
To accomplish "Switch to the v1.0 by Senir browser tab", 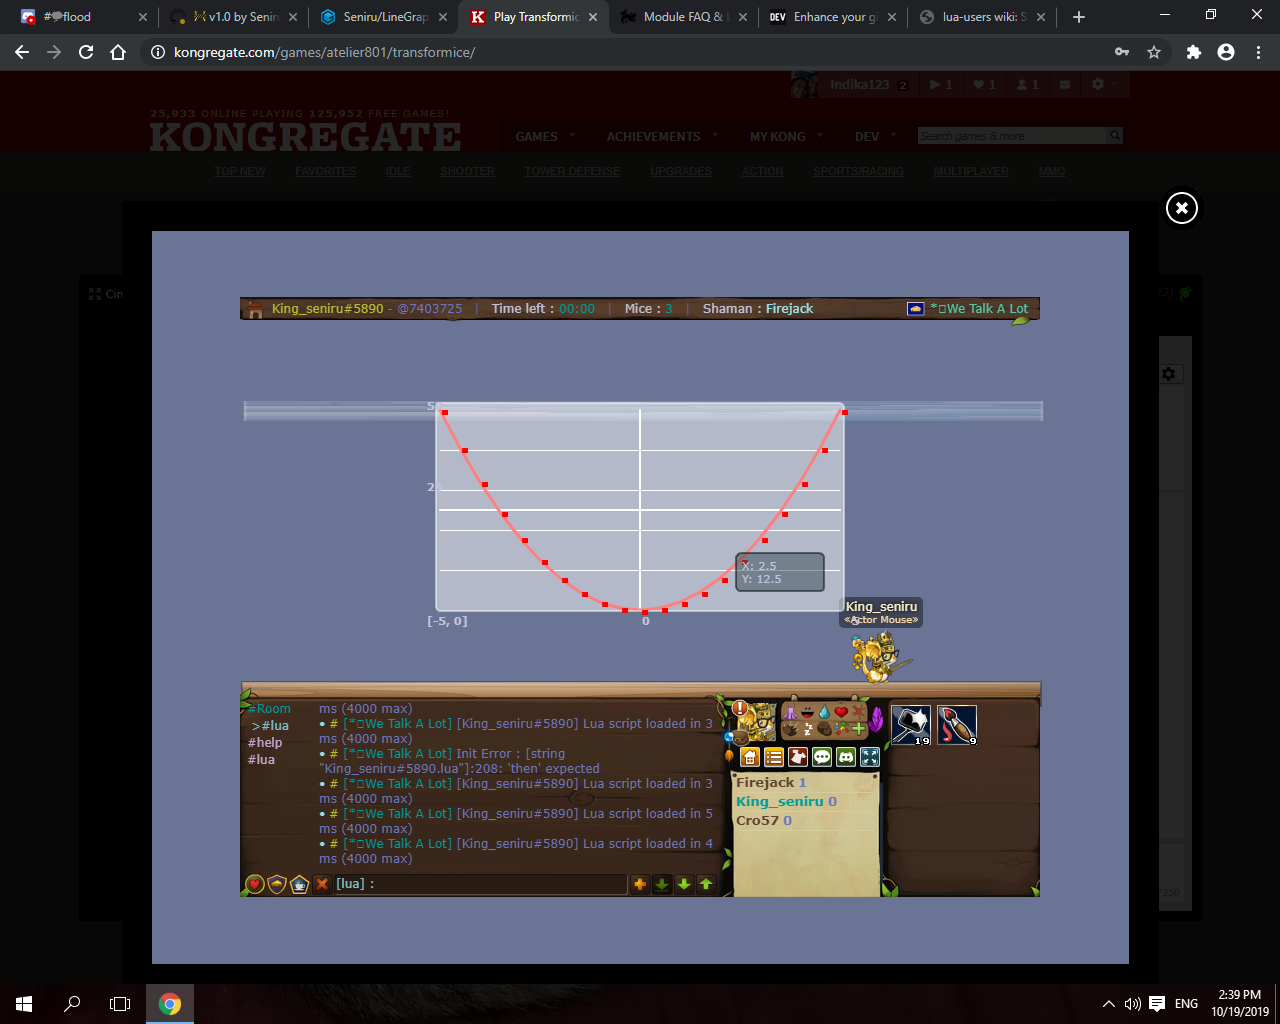I will point(235,17).
